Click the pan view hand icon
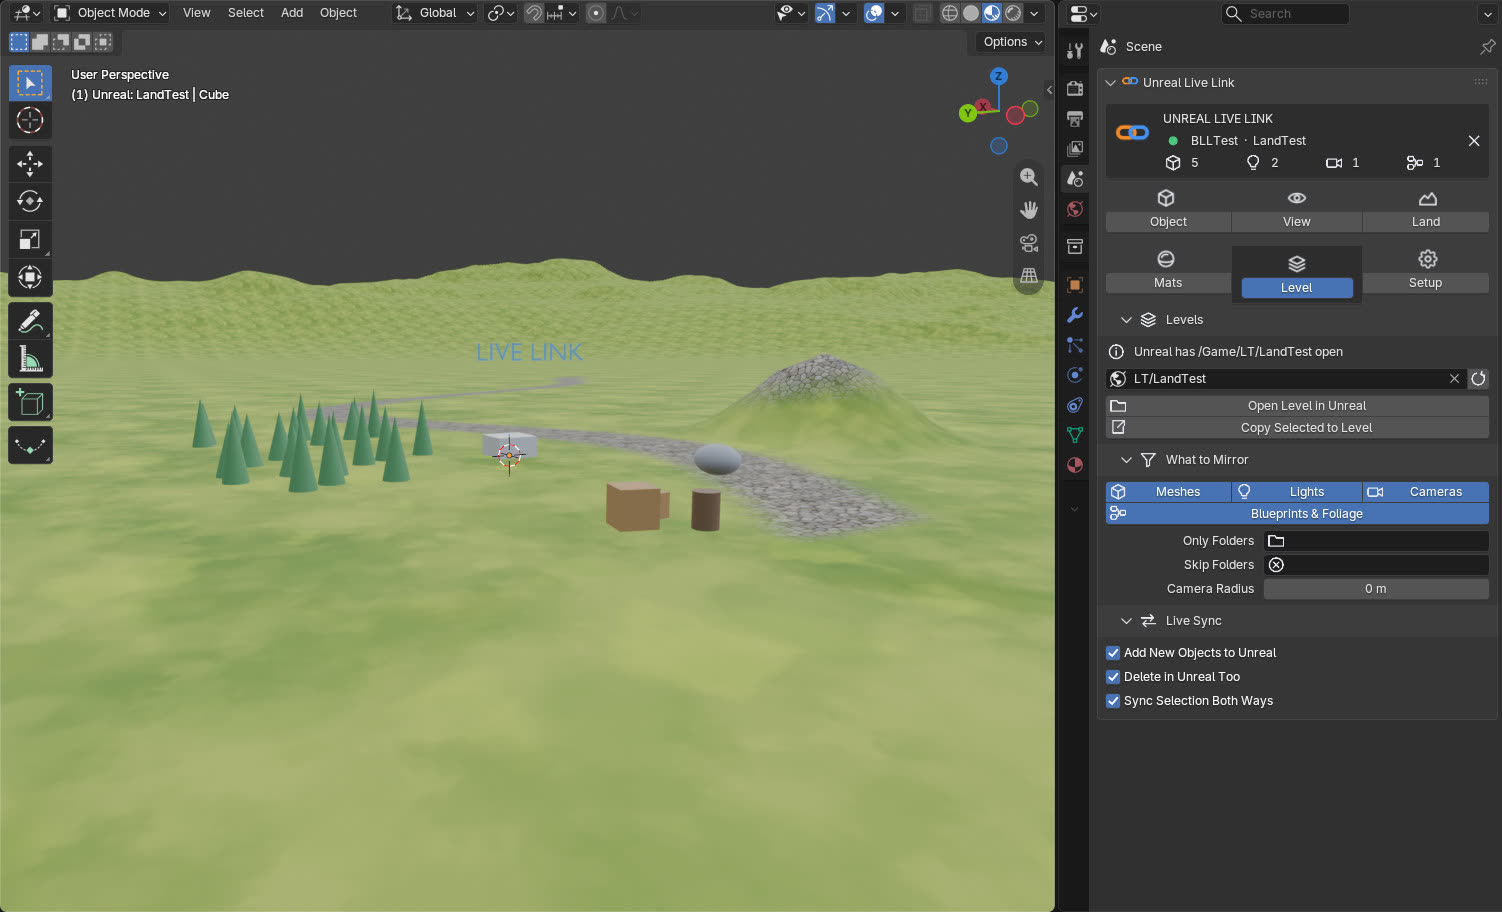1502x912 pixels. click(x=1028, y=210)
